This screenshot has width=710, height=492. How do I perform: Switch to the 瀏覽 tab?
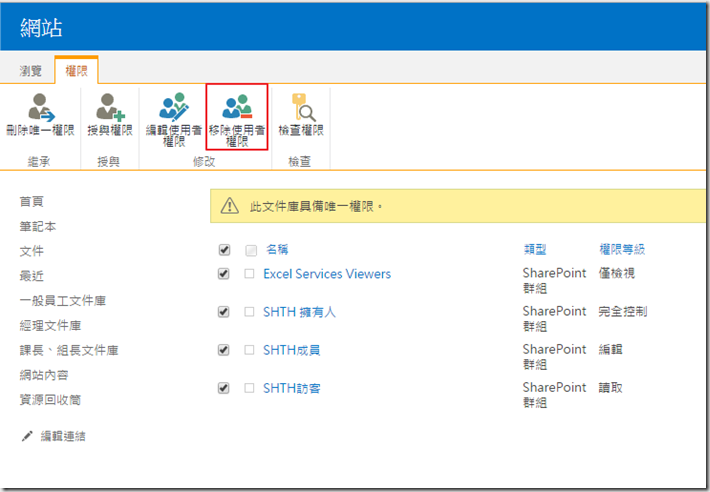(31, 71)
